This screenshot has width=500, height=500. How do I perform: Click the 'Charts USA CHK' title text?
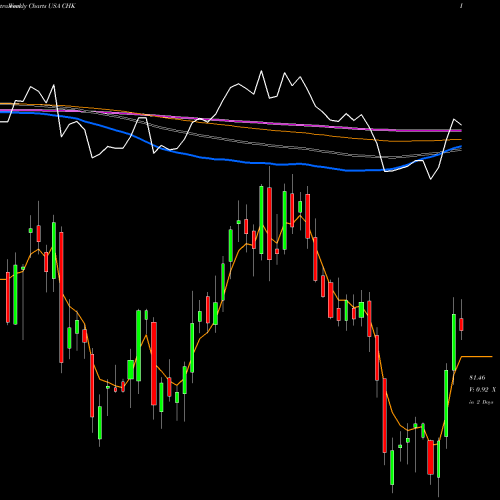point(52,6)
